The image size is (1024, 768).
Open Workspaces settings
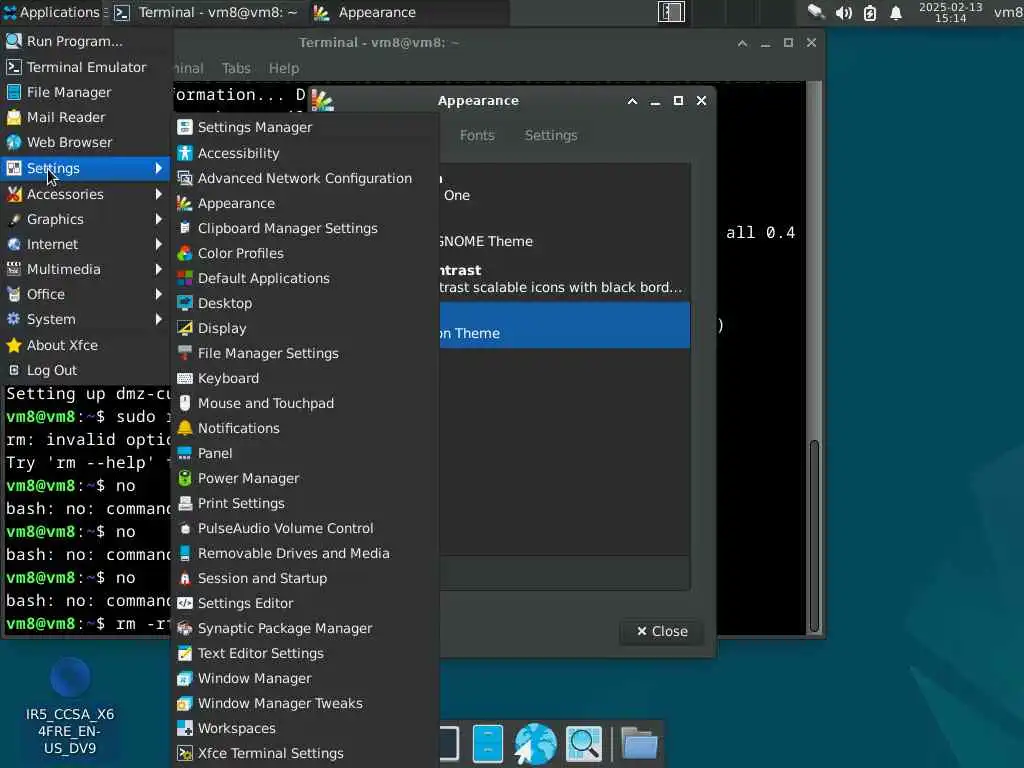click(x=304, y=728)
